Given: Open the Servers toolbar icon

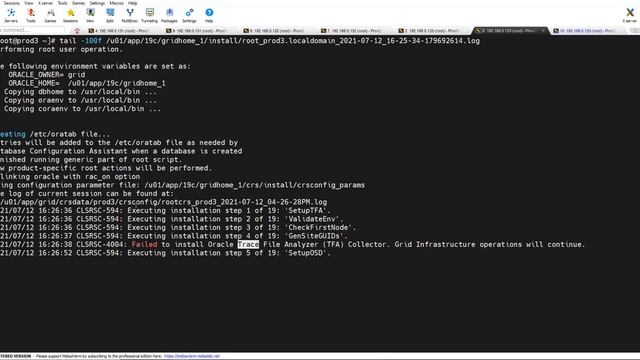Looking at the screenshot, I should click(11, 16).
